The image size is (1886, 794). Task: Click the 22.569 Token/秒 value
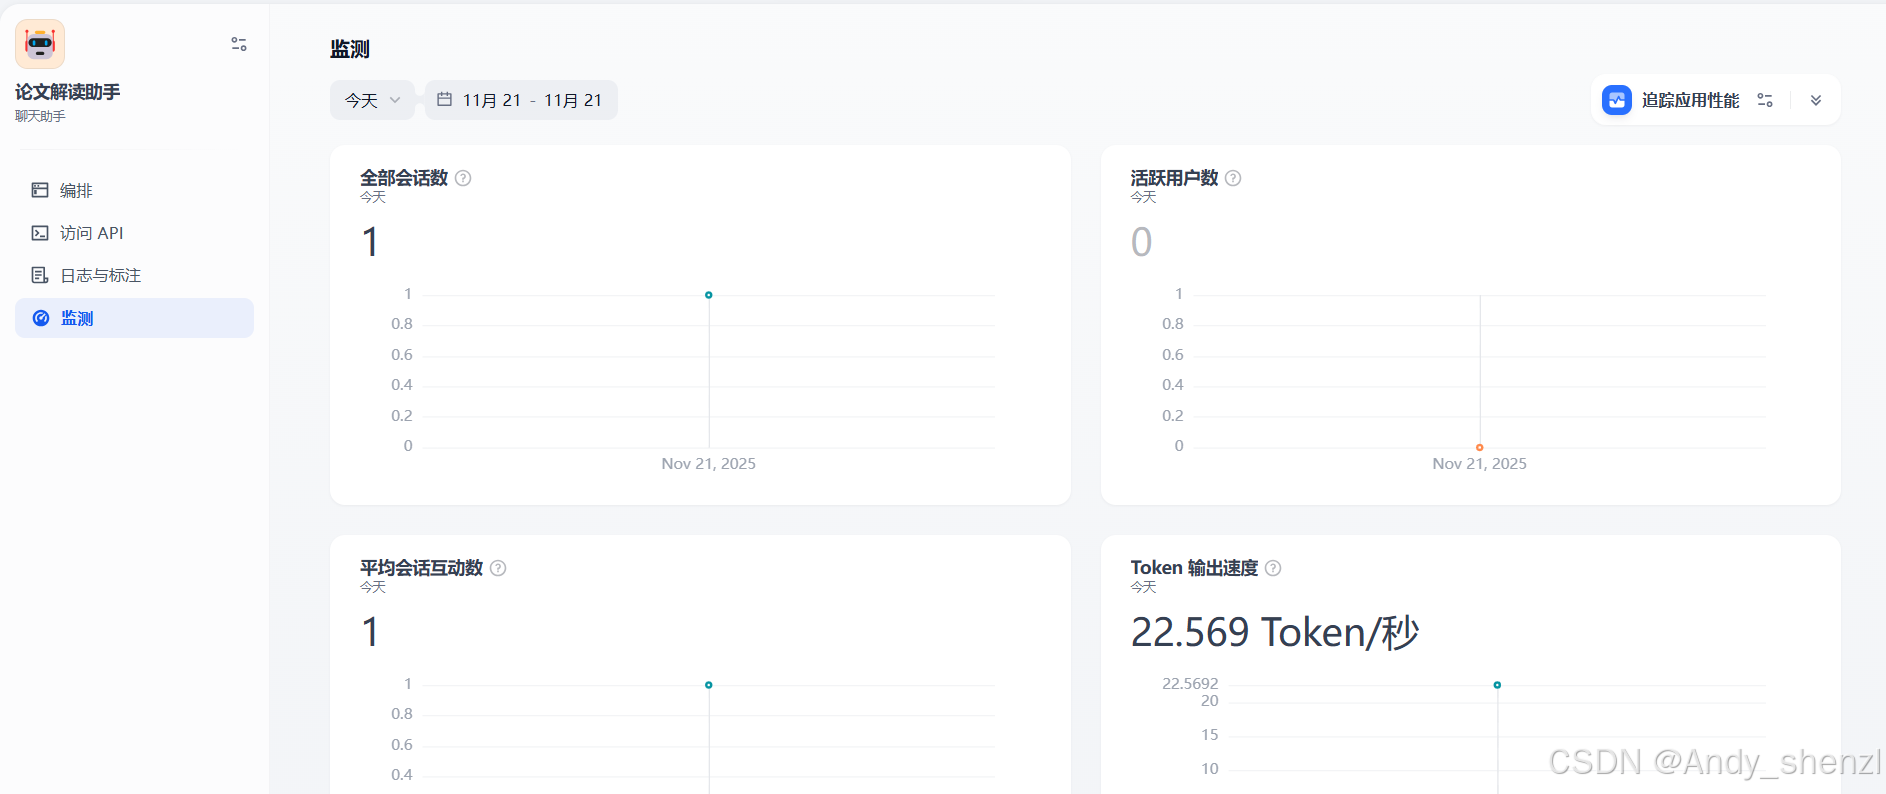pyautogui.click(x=1275, y=632)
